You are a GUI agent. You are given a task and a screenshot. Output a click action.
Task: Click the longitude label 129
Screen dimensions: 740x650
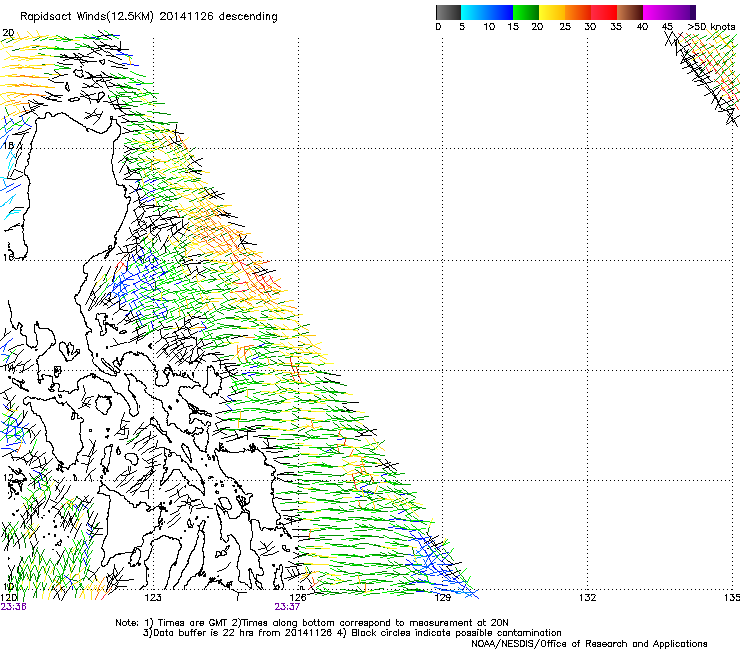coord(442,598)
